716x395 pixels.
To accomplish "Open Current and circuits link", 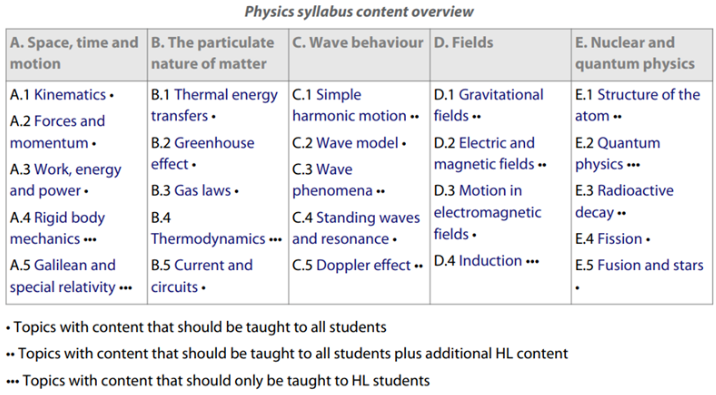I will (202, 276).
